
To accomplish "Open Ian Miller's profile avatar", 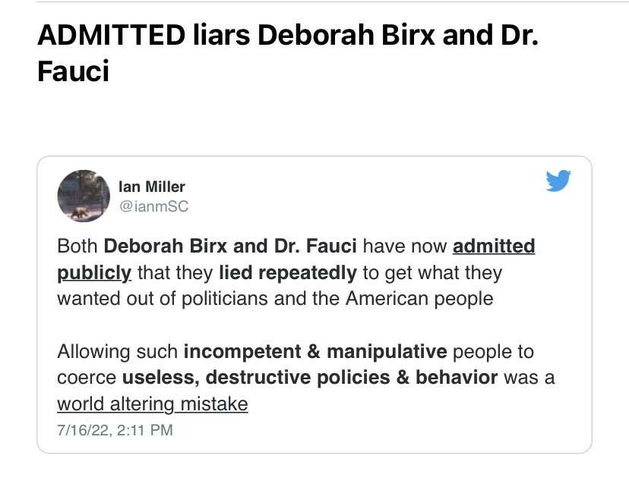I will point(83,196).
